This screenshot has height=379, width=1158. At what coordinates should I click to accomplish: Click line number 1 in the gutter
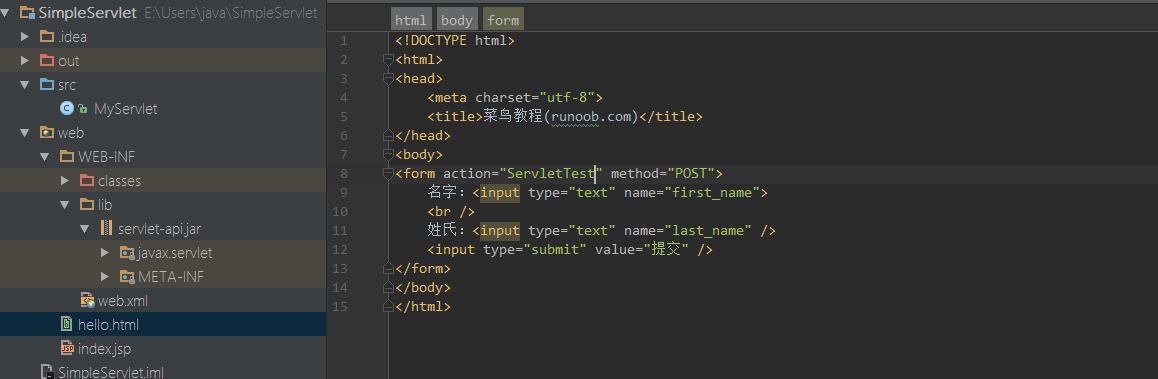pyautogui.click(x=343, y=41)
